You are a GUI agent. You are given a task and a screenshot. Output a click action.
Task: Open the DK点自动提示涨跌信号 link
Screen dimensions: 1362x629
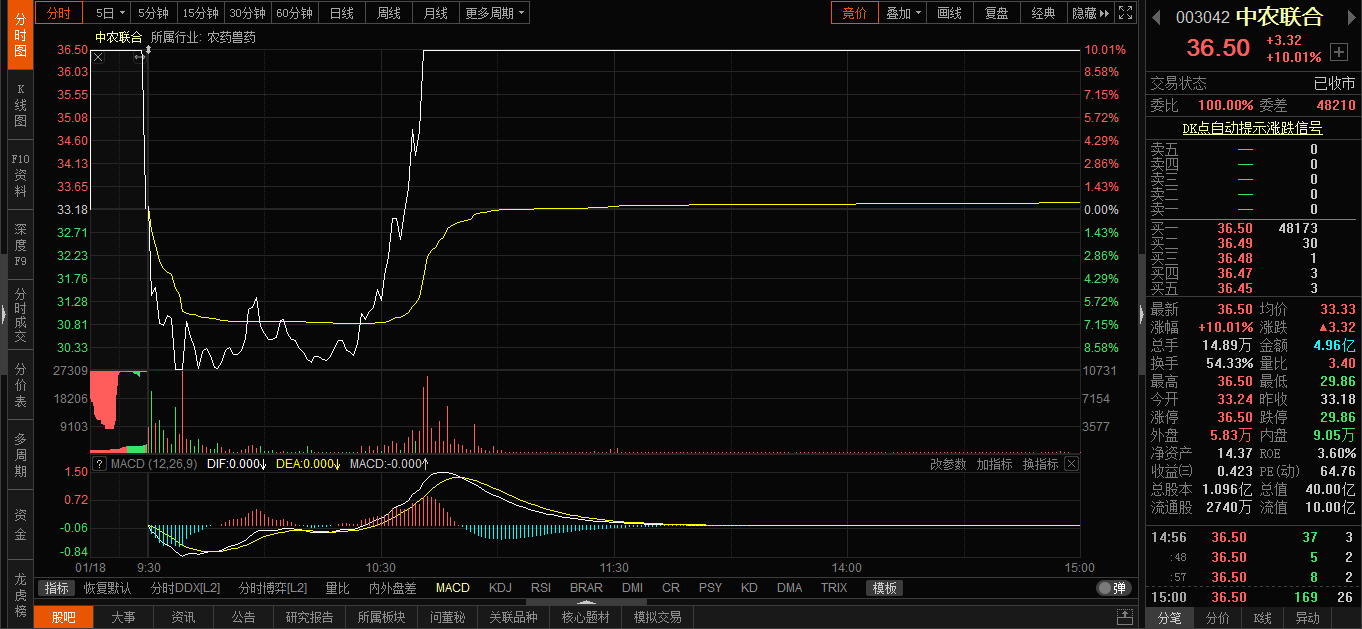click(1251, 128)
